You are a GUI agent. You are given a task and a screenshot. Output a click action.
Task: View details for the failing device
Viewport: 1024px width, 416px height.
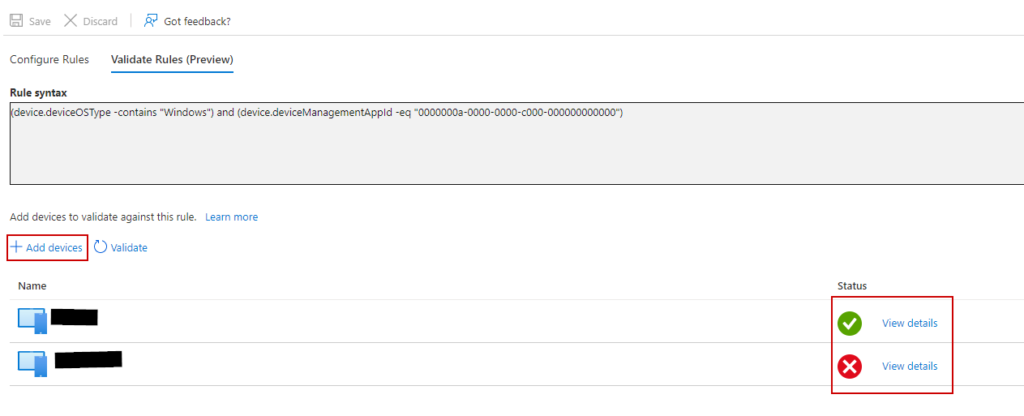click(x=909, y=366)
